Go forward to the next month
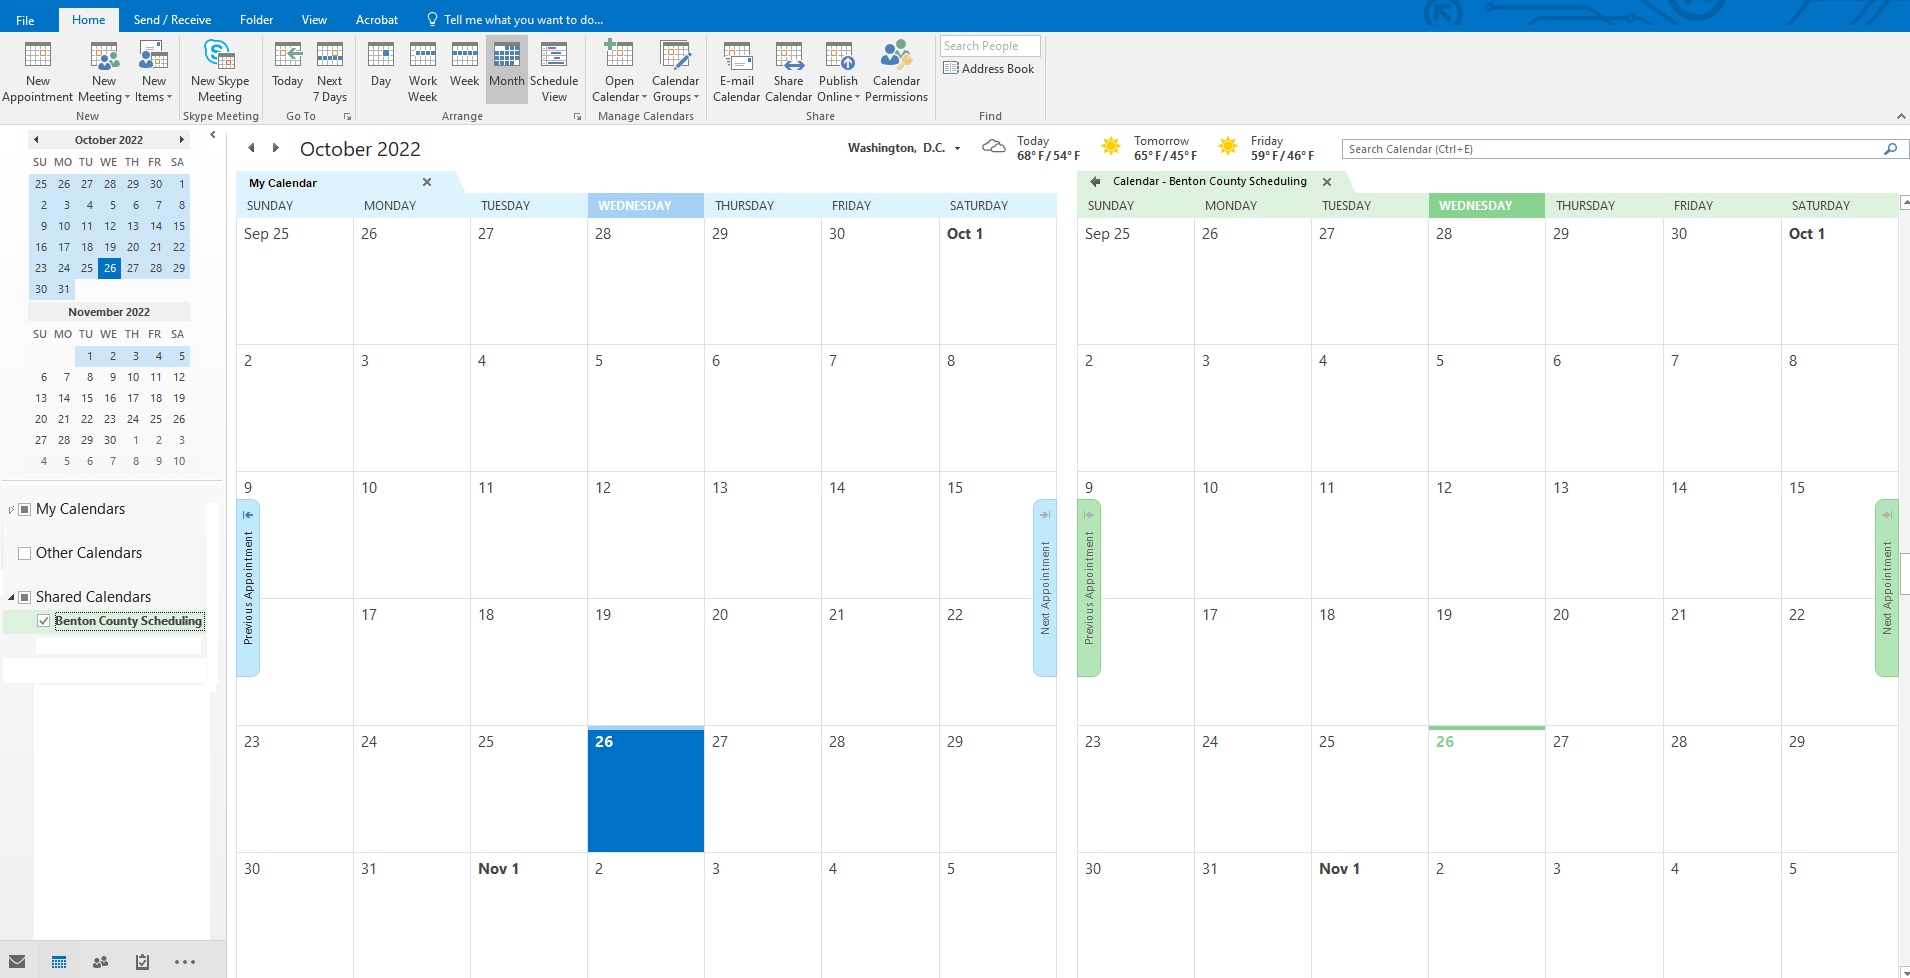 (x=276, y=148)
